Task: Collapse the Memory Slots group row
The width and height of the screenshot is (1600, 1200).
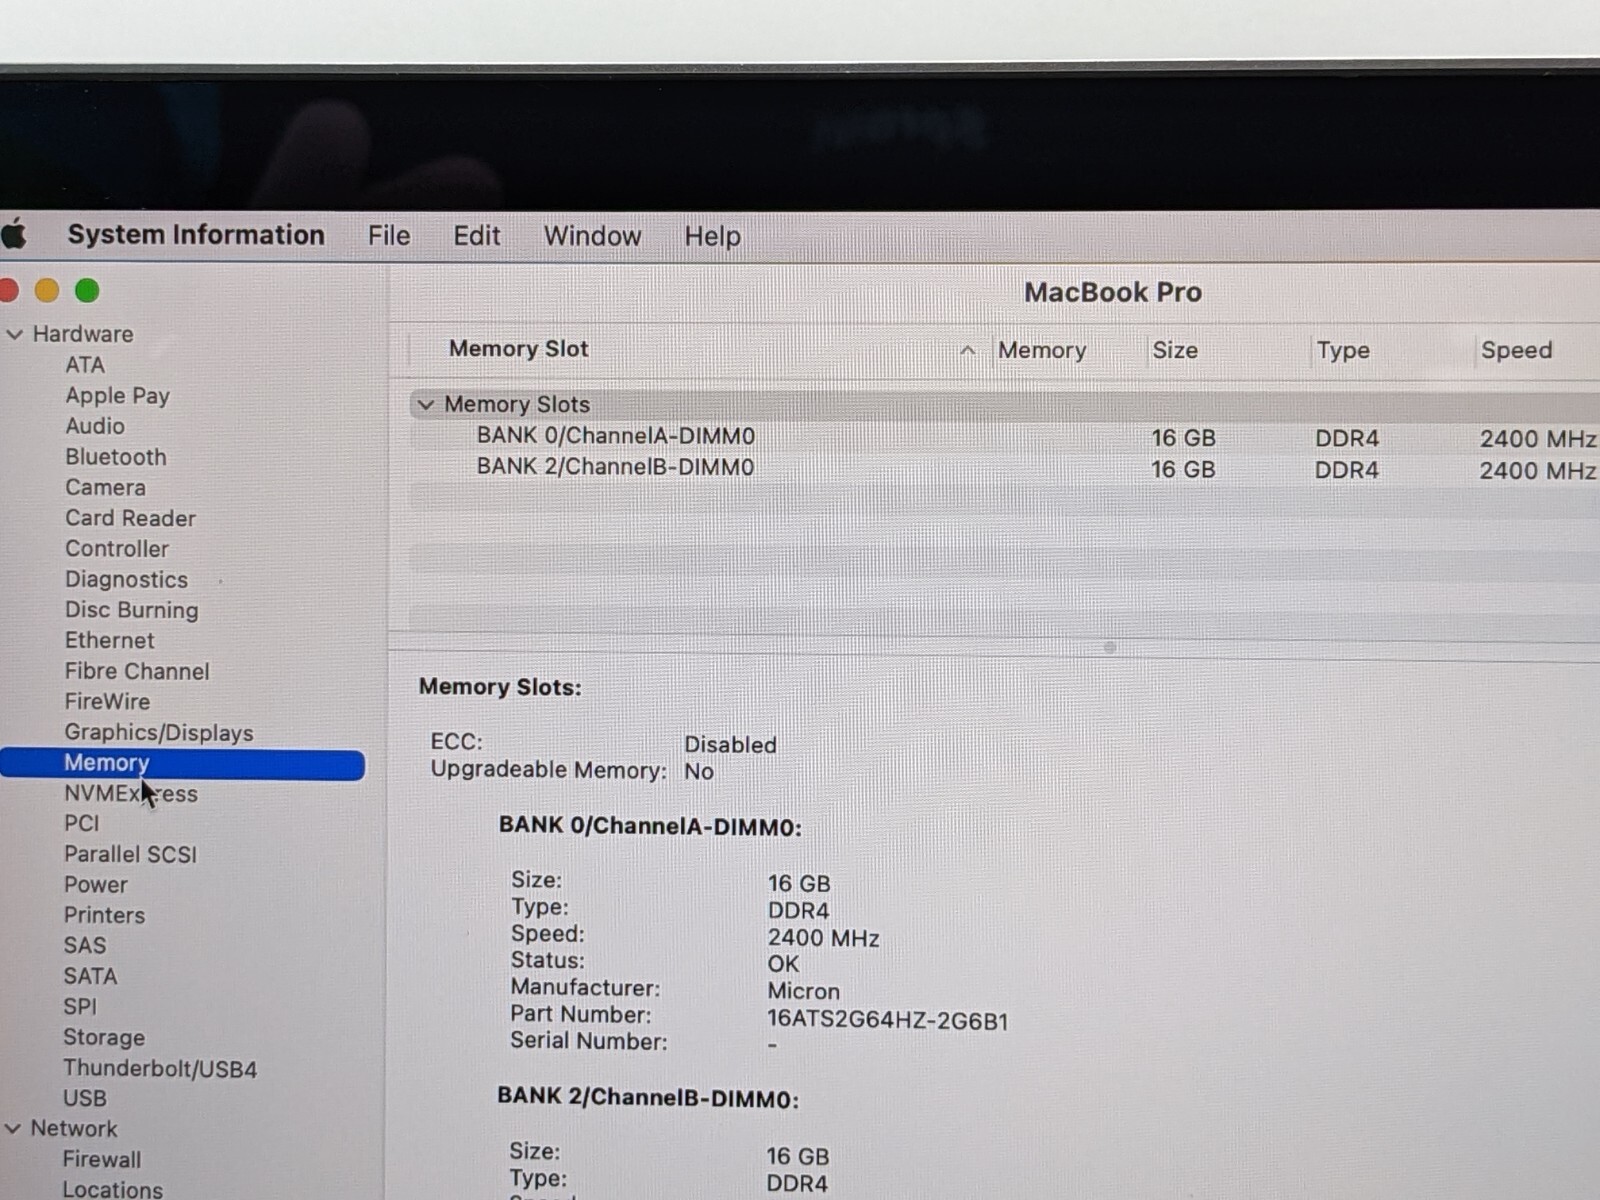Action: coord(426,404)
